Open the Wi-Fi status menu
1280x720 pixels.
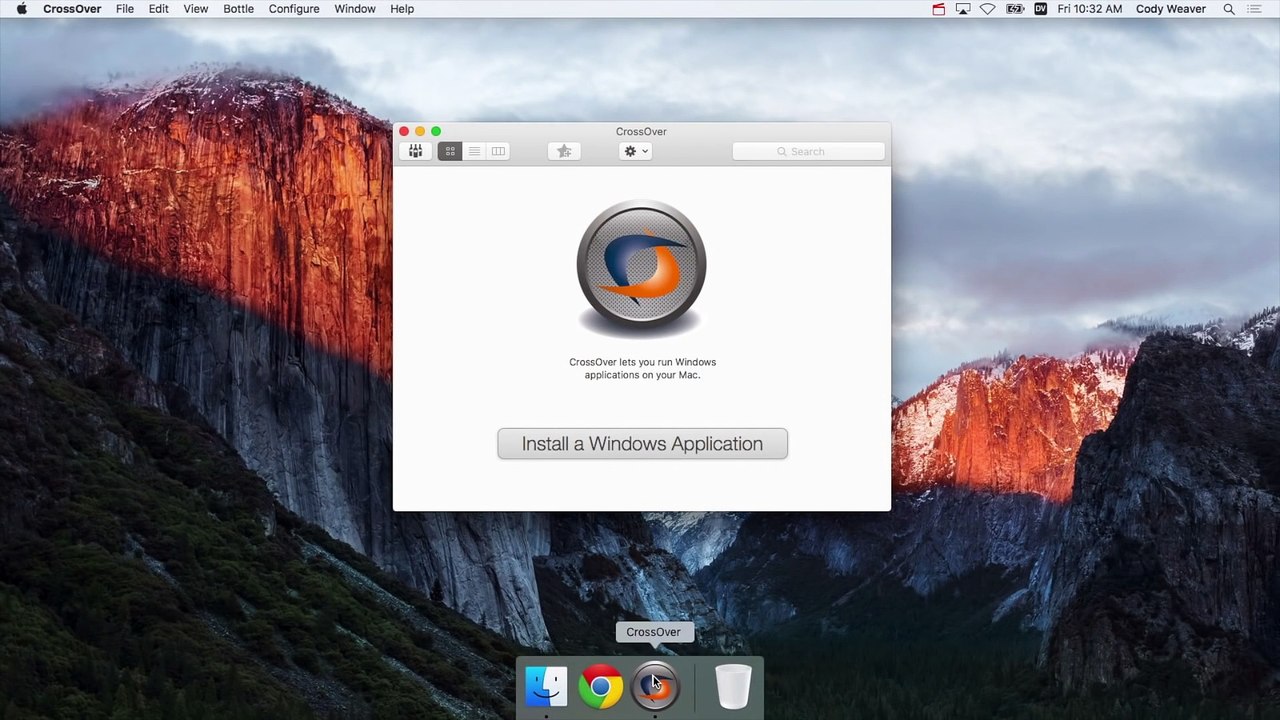(988, 9)
